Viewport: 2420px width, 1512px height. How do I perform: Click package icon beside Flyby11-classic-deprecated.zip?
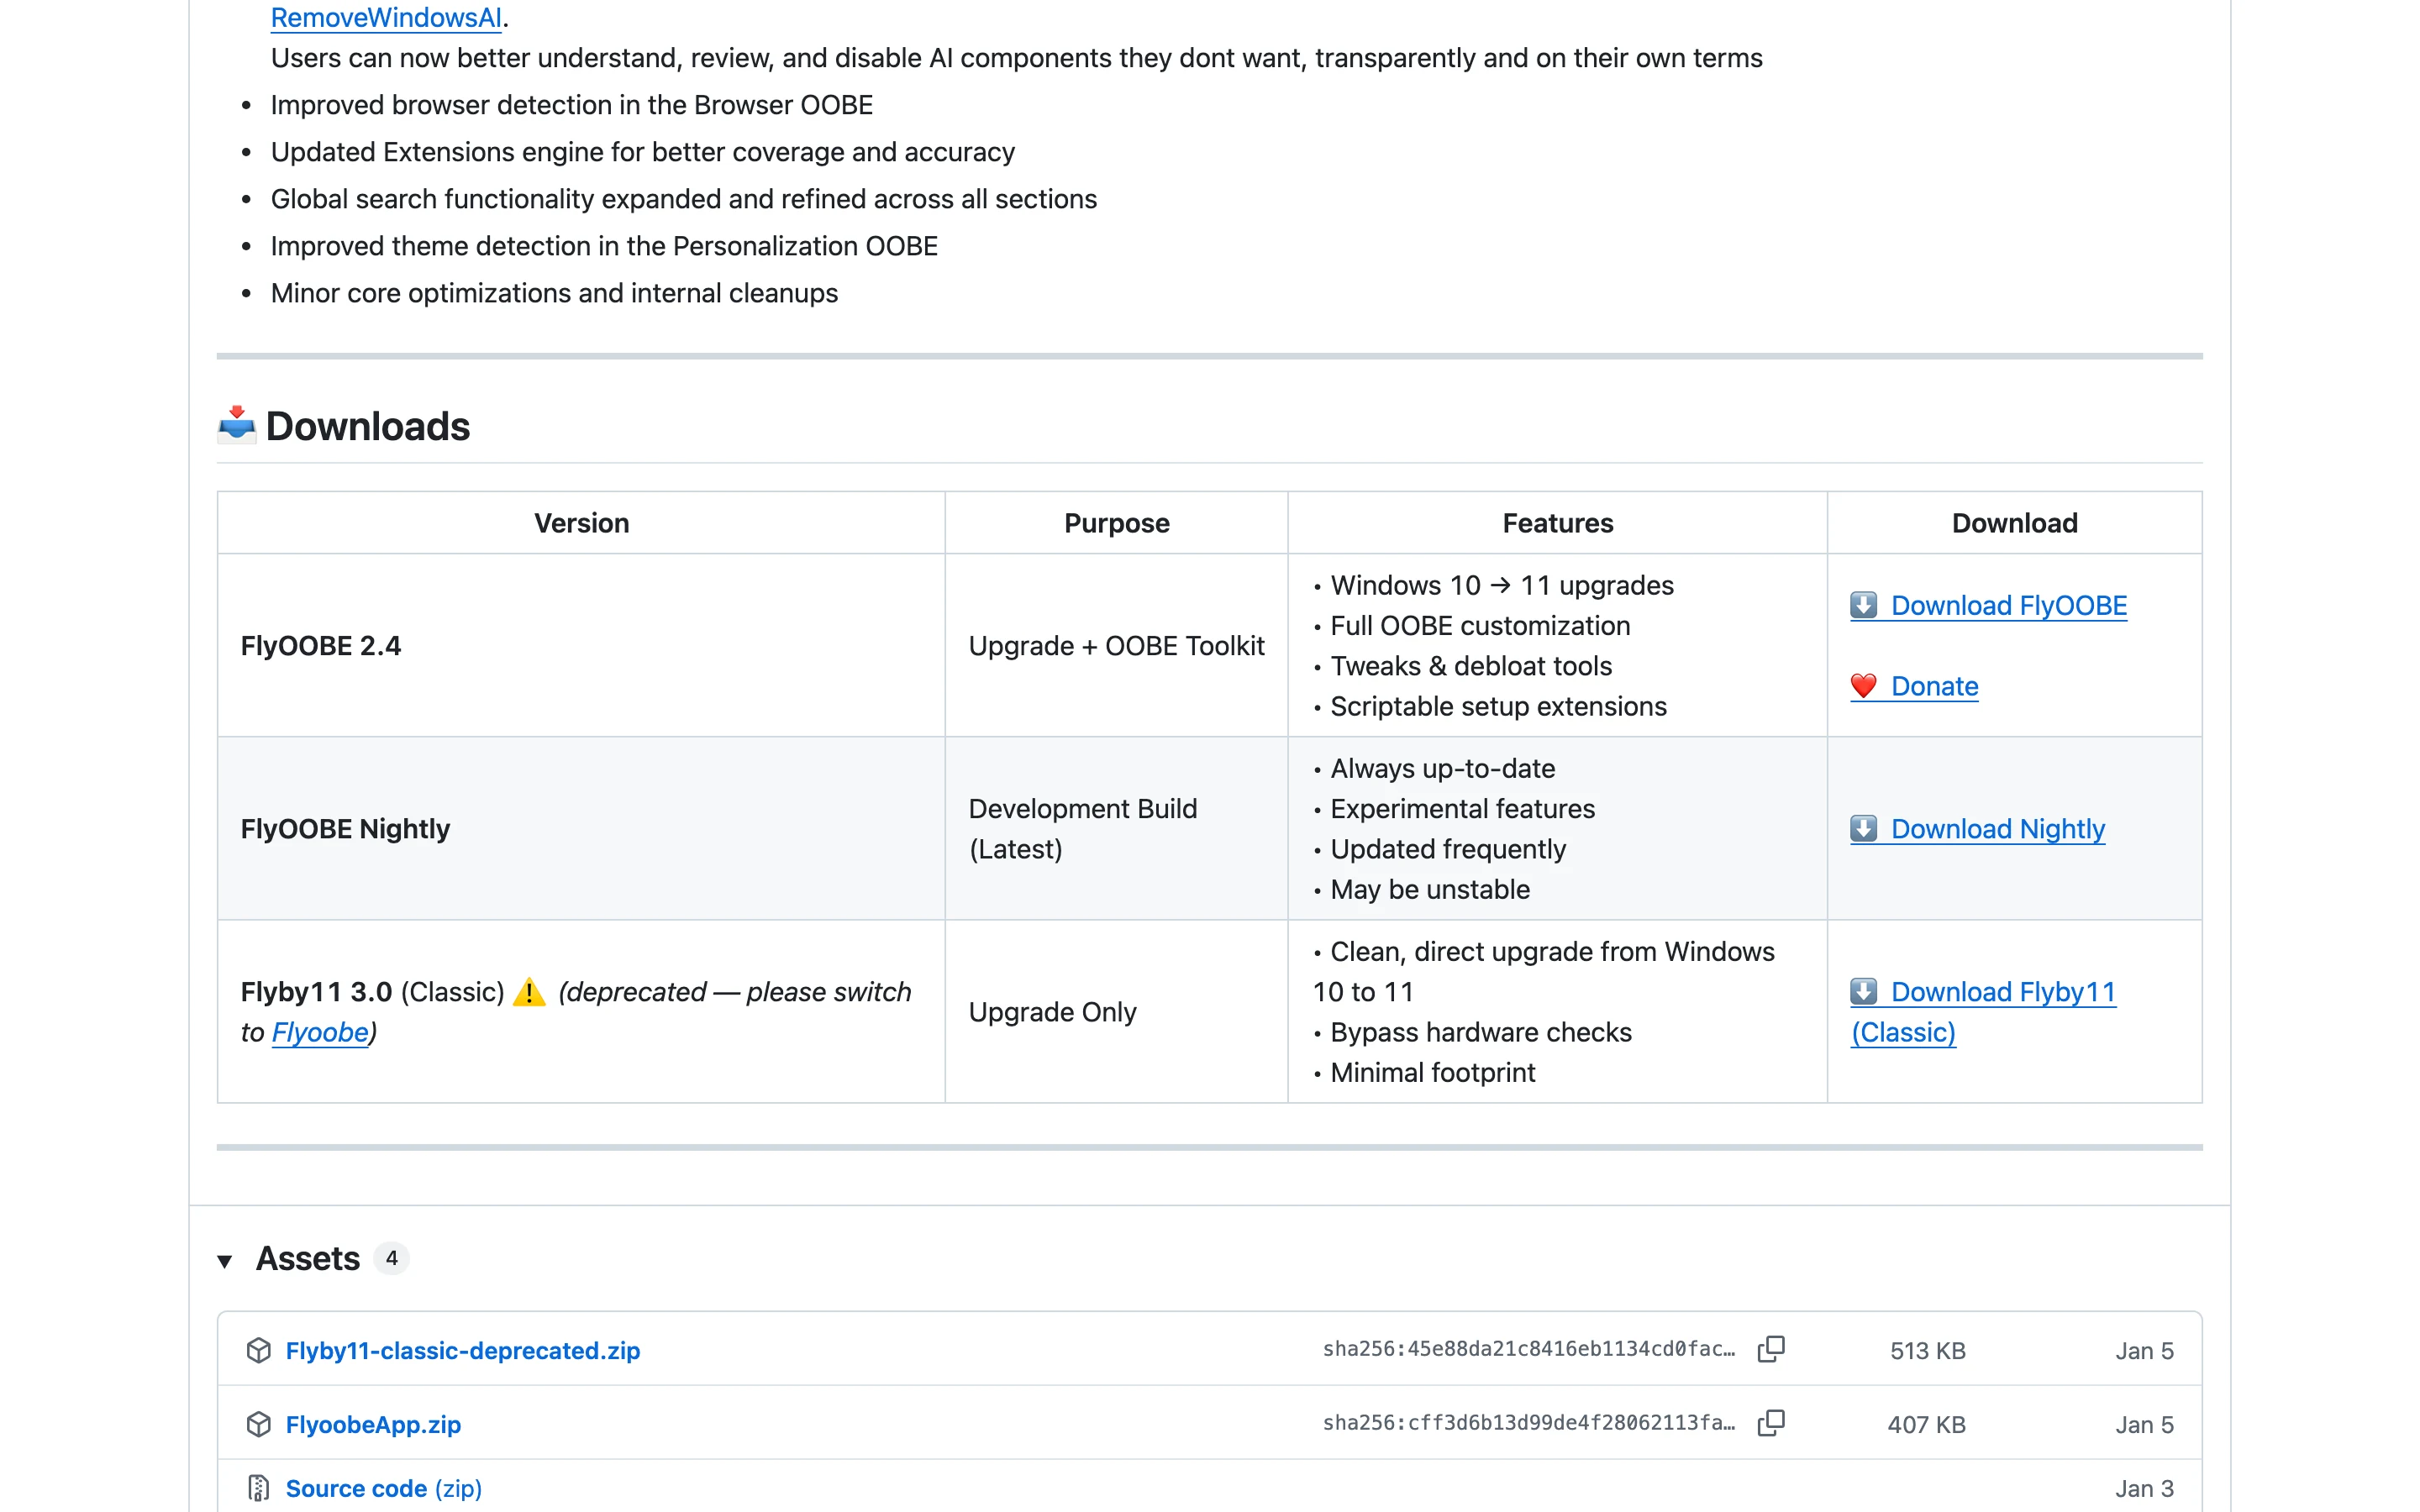click(258, 1350)
